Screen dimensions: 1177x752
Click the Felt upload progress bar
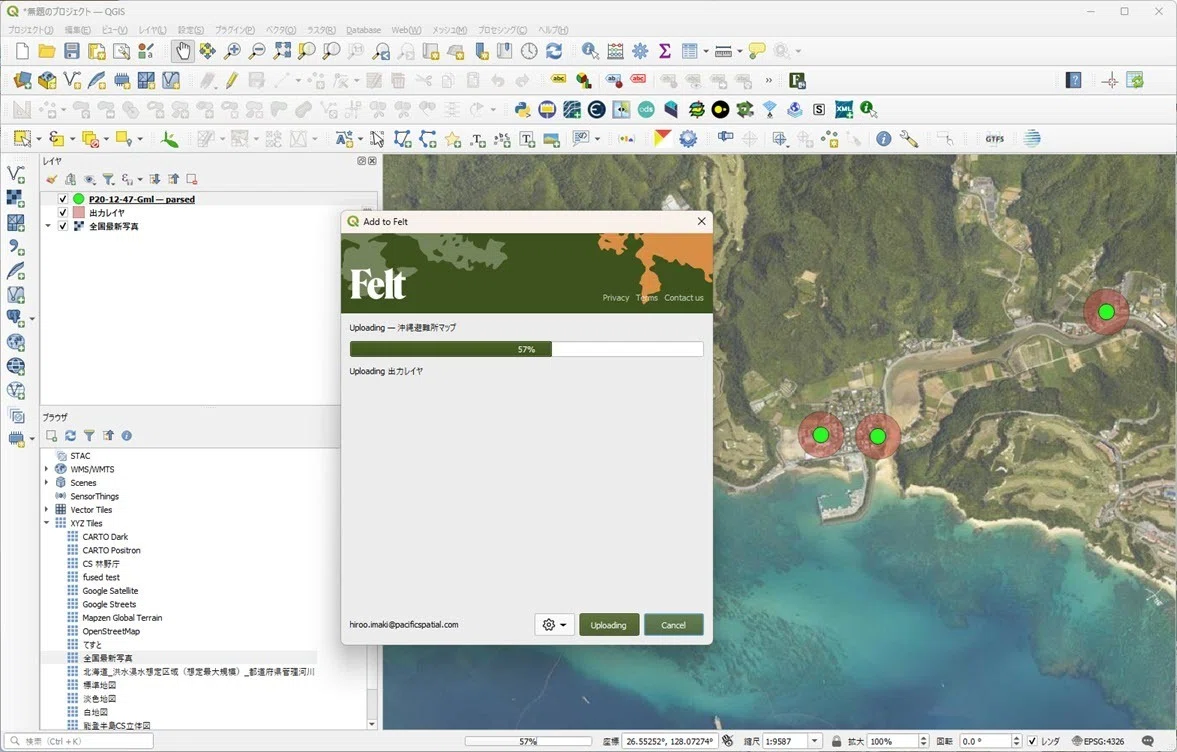[526, 349]
